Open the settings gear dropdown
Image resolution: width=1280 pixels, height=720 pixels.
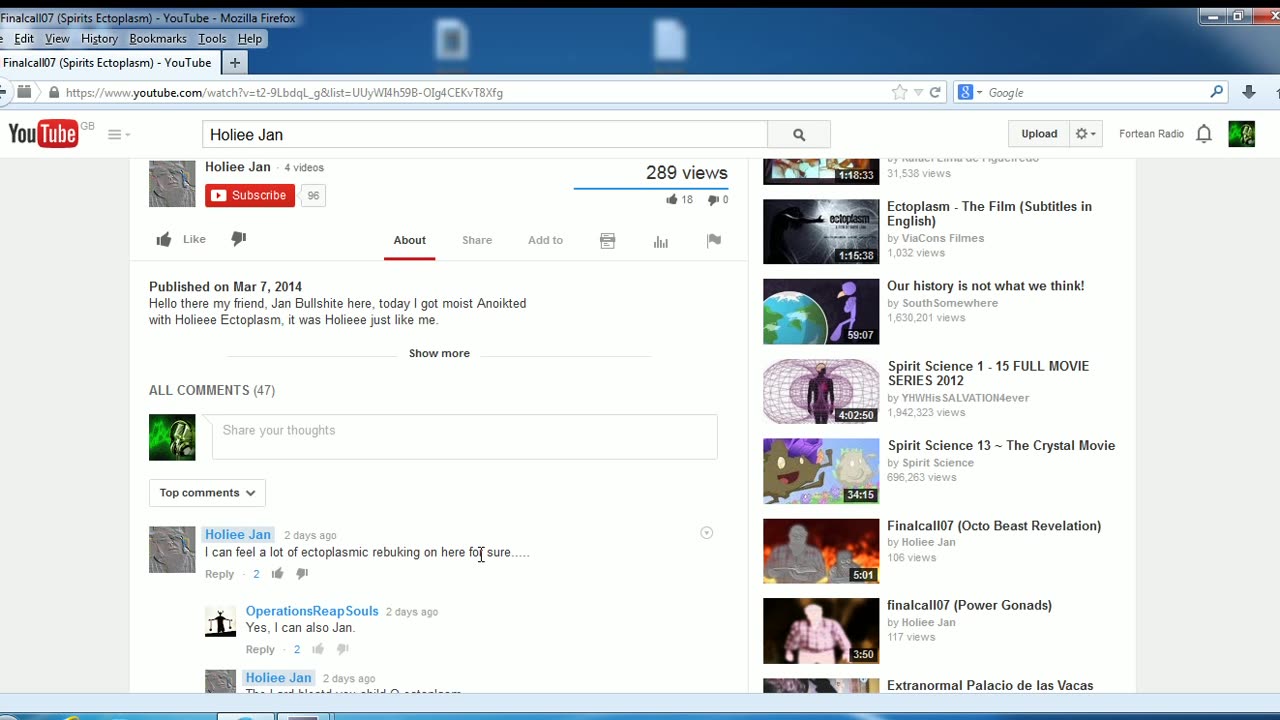[x=1085, y=134]
